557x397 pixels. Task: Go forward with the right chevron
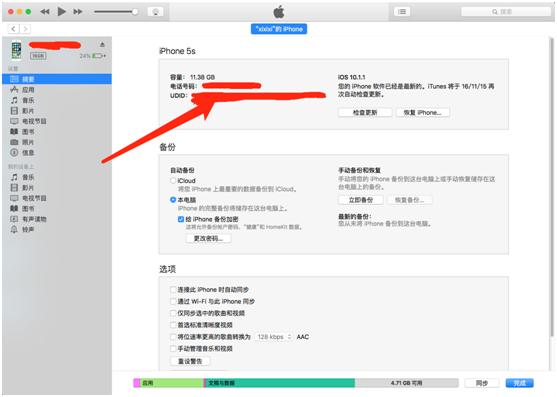pyautogui.click(x=25, y=29)
